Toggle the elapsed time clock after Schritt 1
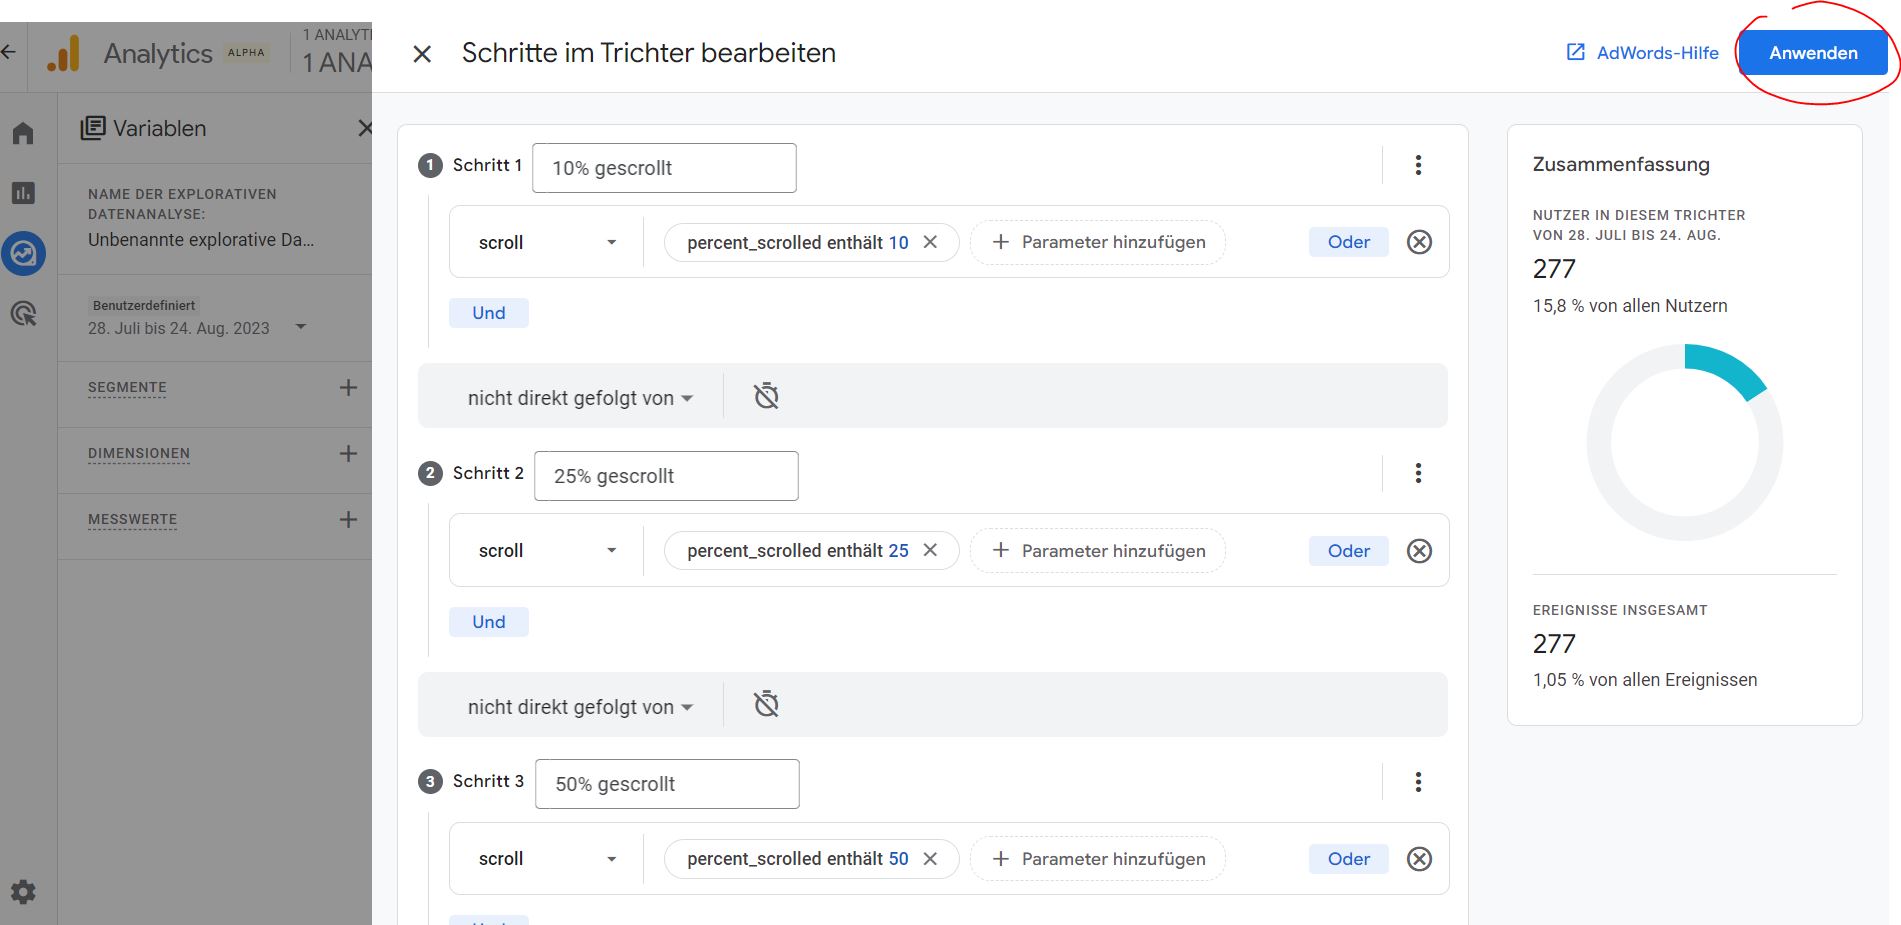 coord(767,396)
